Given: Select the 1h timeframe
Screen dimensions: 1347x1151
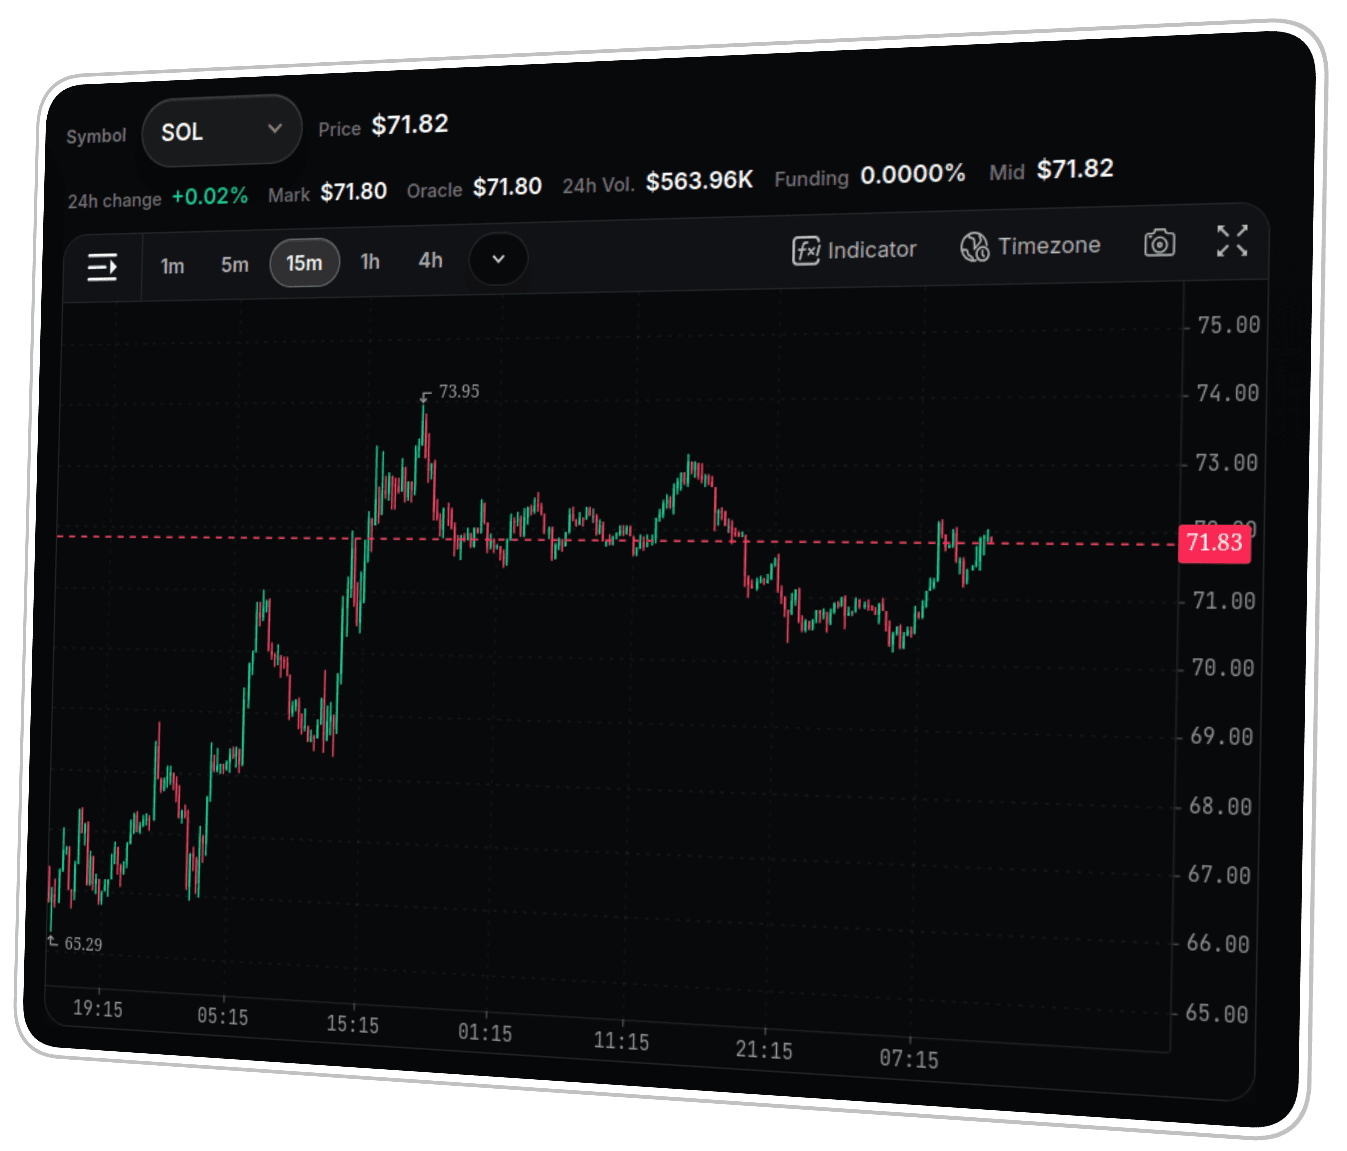Looking at the screenshot, I should click(x=370, y=262).
